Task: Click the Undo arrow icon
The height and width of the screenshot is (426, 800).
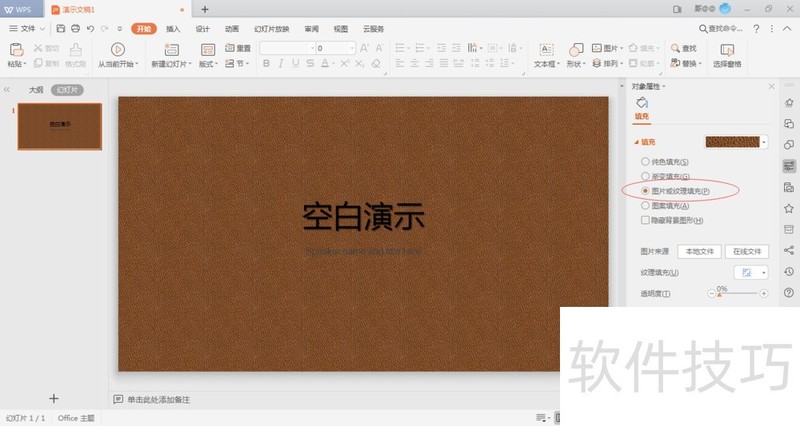Action: [91, 29]
